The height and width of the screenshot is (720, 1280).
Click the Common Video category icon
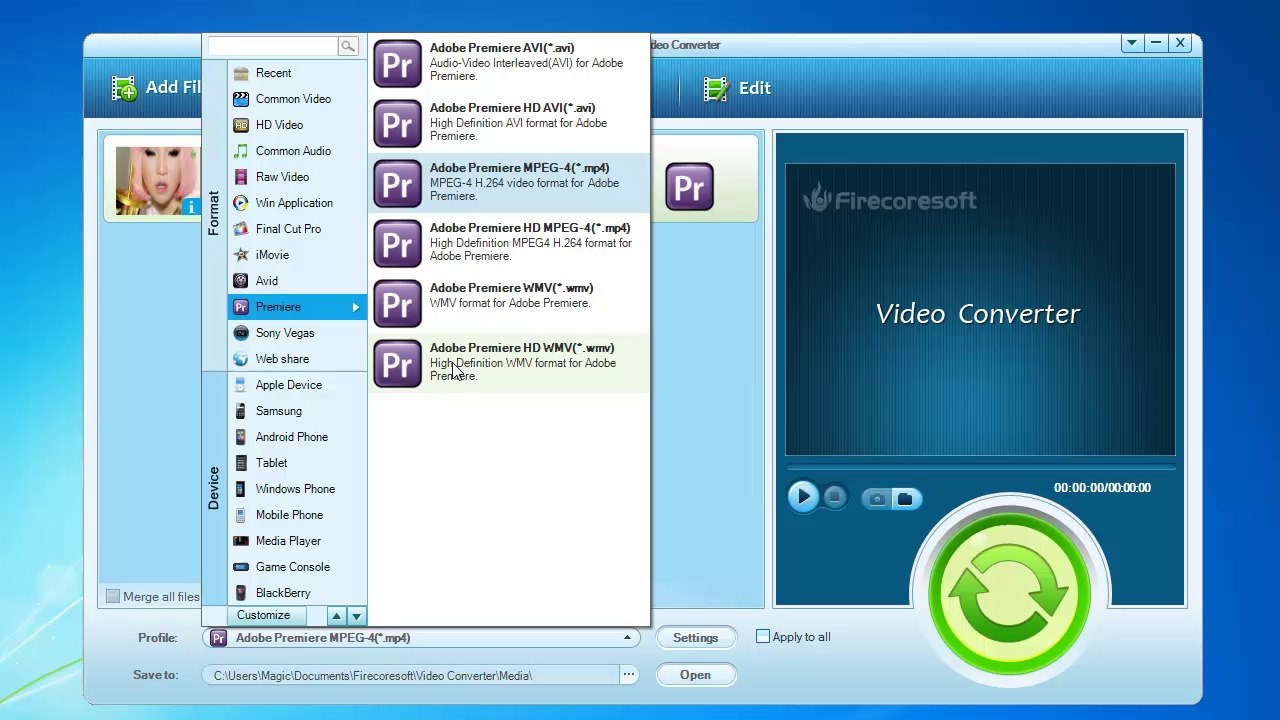click(241, 99)
